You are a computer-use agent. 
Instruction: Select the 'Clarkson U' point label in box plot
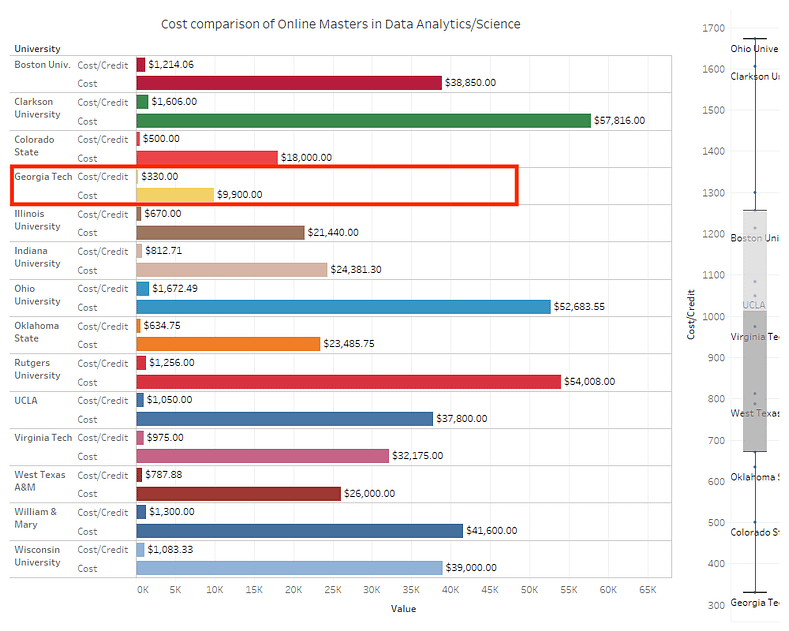click(755, 76)
